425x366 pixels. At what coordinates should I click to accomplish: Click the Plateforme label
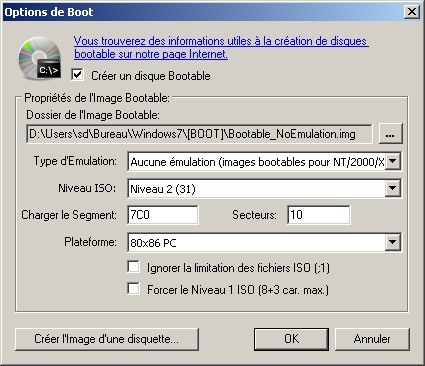click(90, 242)
